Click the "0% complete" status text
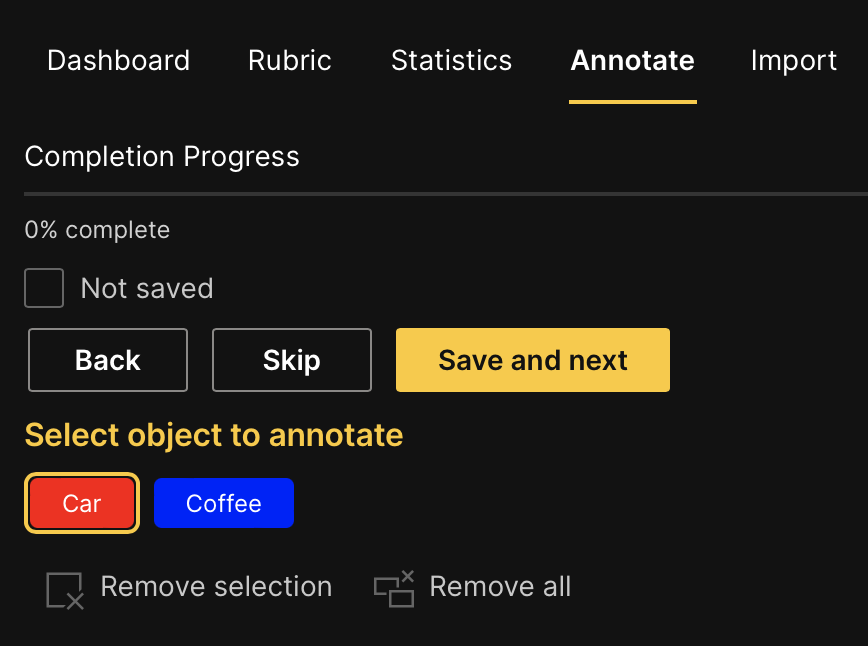 click(97, 231)
